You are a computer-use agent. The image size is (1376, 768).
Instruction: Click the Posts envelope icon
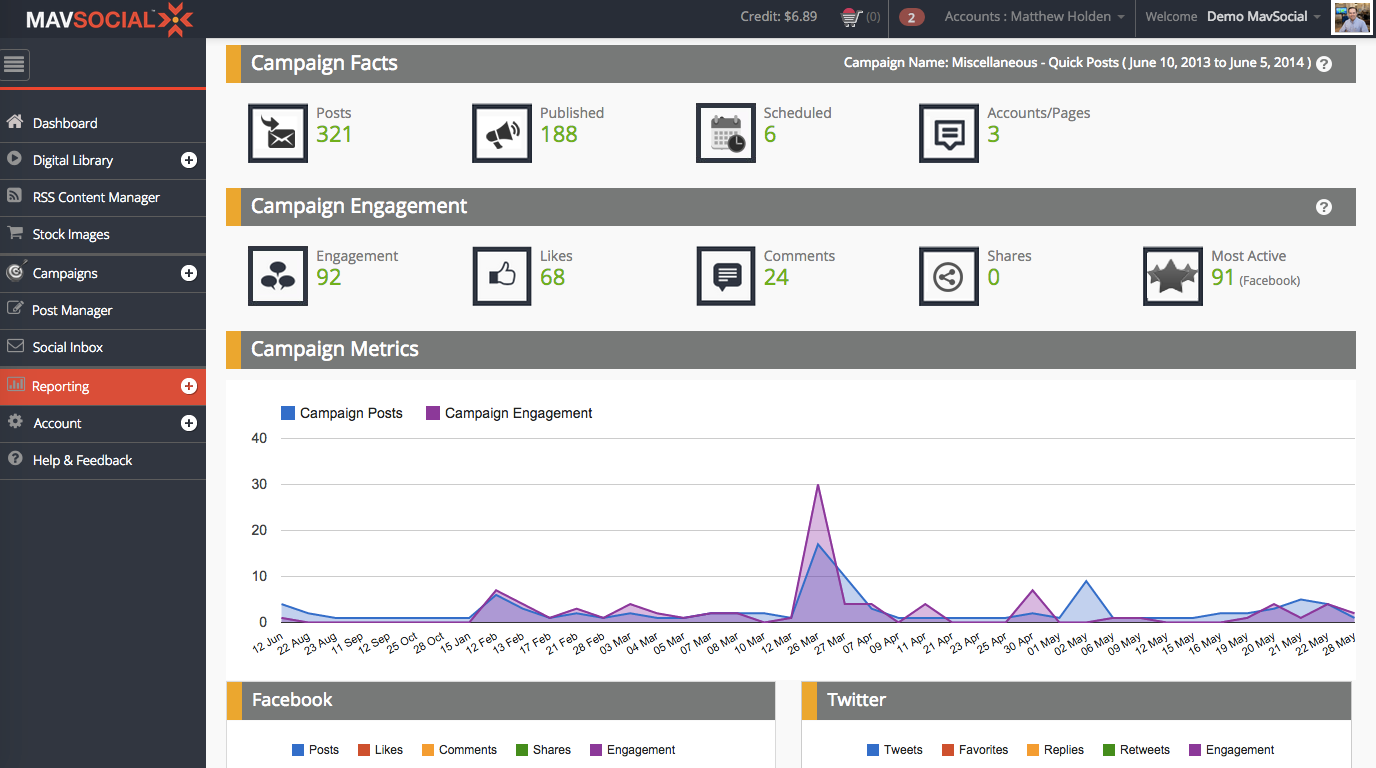(278, 133)
